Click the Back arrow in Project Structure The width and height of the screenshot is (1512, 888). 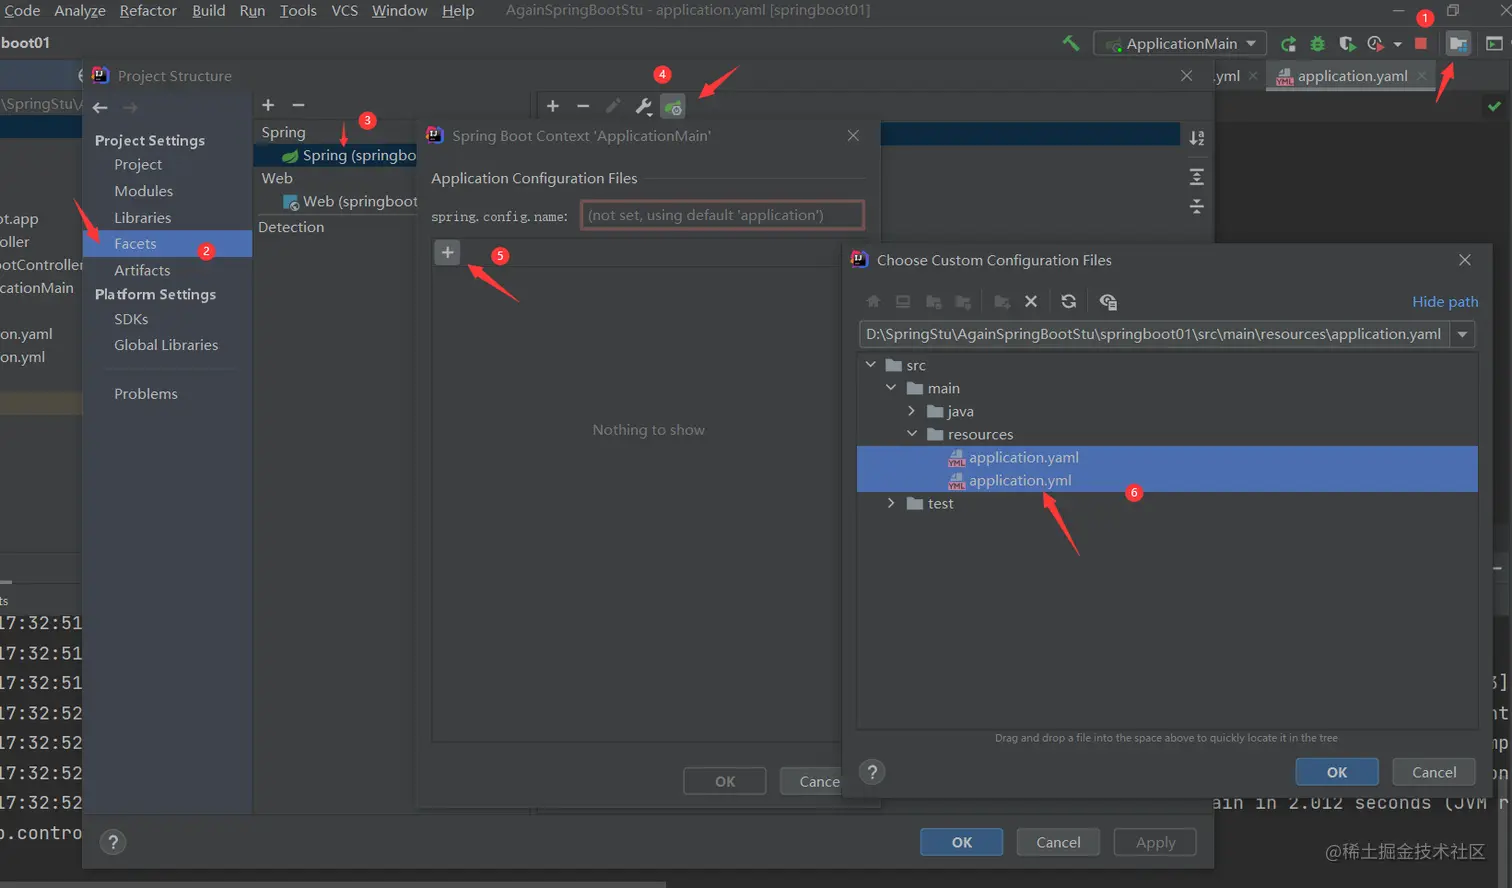[100, 107]
